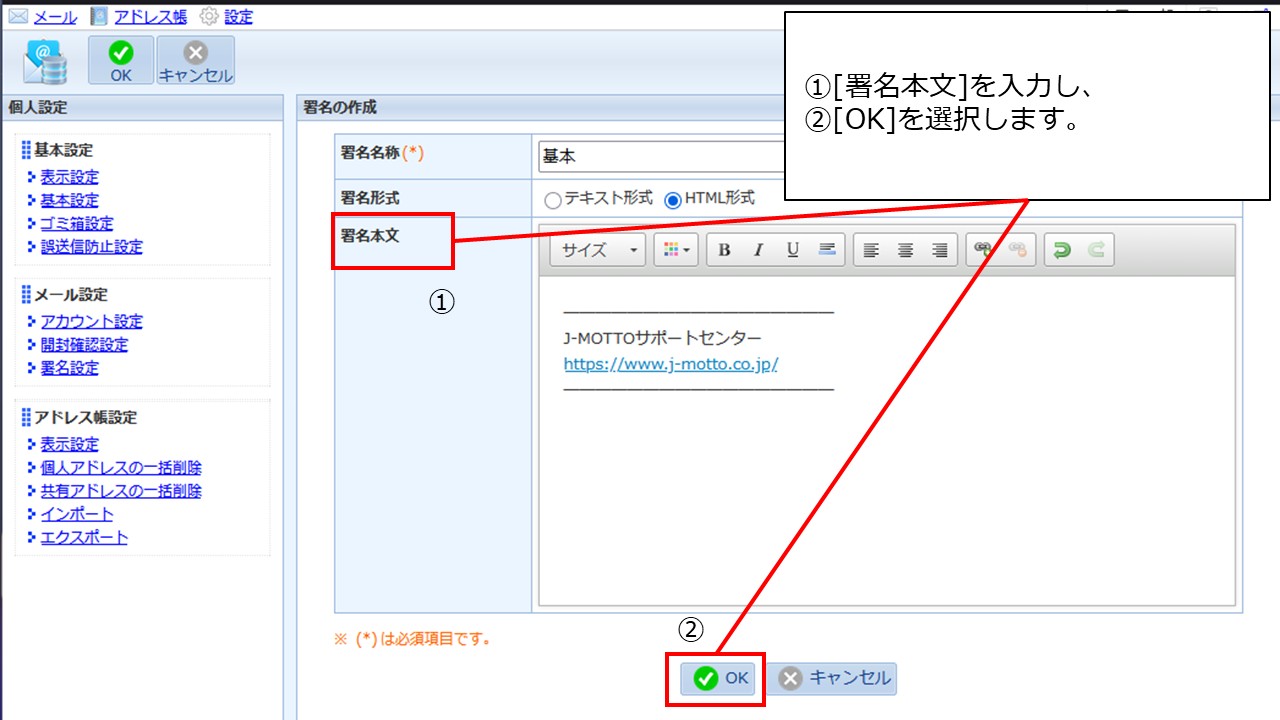This screenshot has height=720, width=1280.
Task: Undo the last edit in the signature editor
Action: tap(1062, 250)
